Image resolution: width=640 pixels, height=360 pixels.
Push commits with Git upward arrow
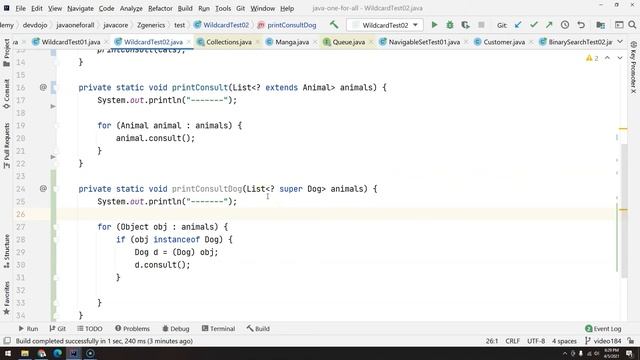549,25
